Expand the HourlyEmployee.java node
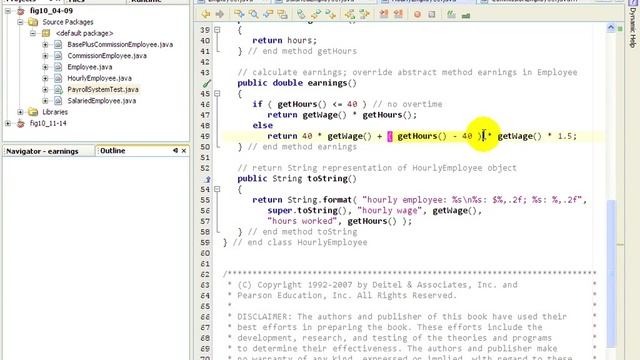The image size is (640, 360). (x=45, y=78)
